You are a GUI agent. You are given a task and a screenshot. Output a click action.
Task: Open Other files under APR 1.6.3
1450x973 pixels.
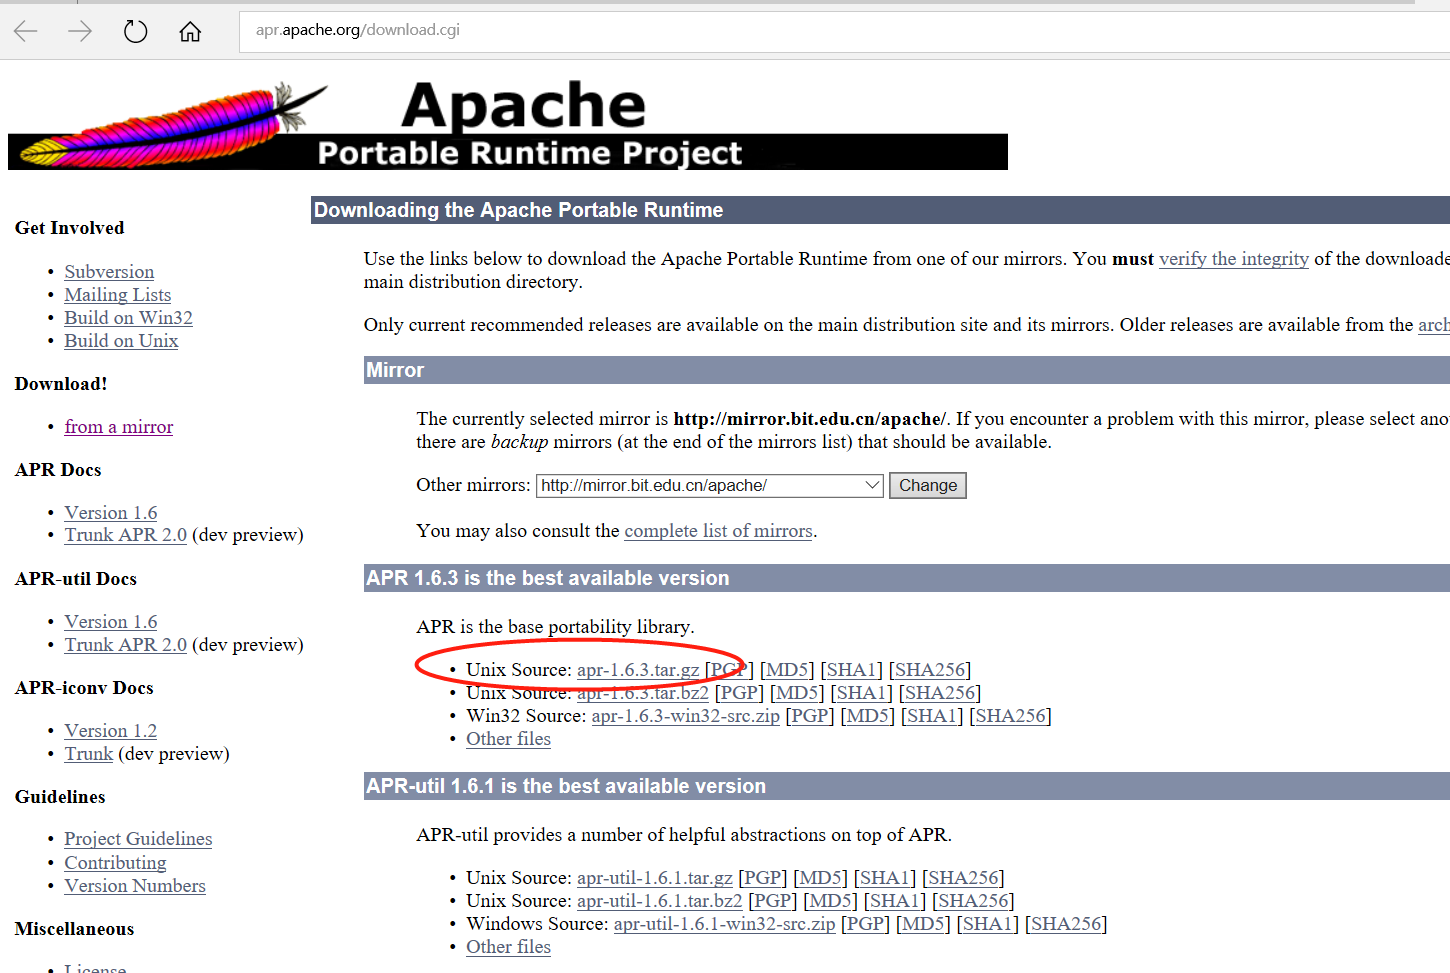pyautogui.click(x=508, y=739)
